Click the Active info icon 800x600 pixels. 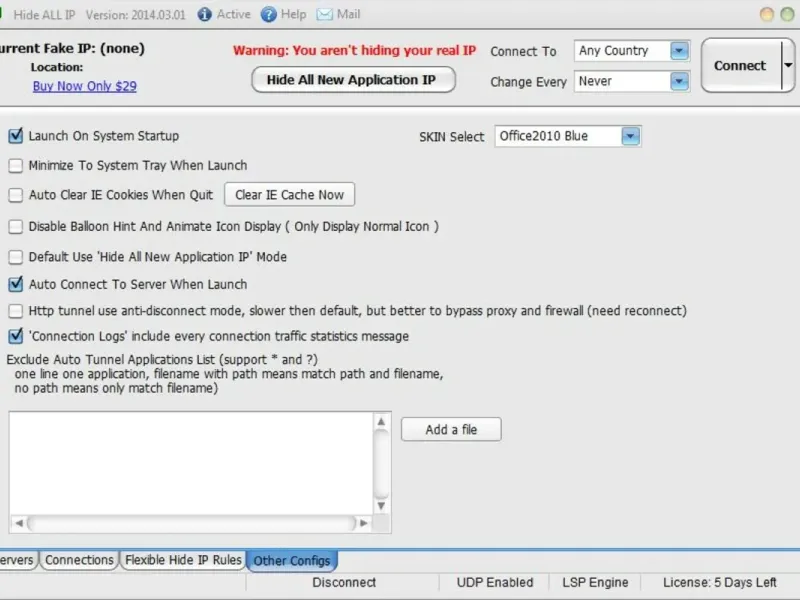coord(205,15)
